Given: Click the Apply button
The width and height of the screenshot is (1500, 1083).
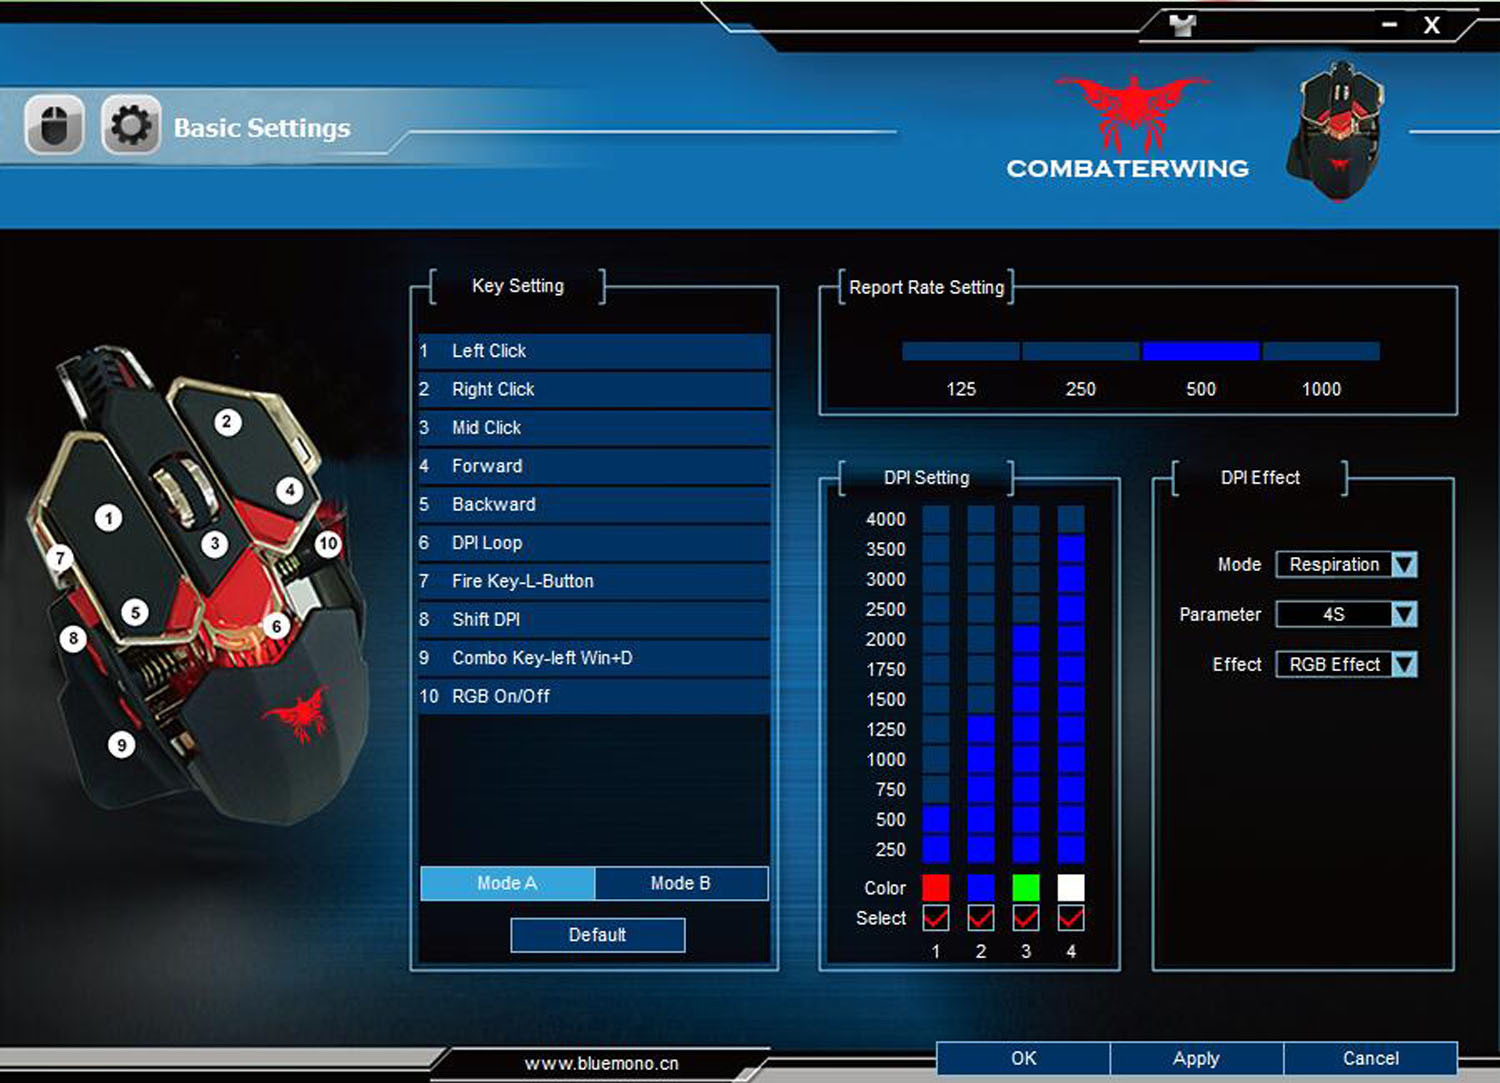Looking at the screenshot, I should [1196, 1058].
